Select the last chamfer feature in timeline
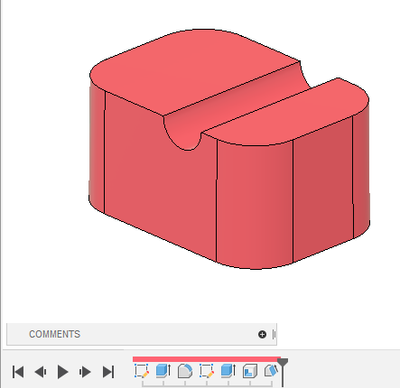The image size is (400, 388). 271,371
